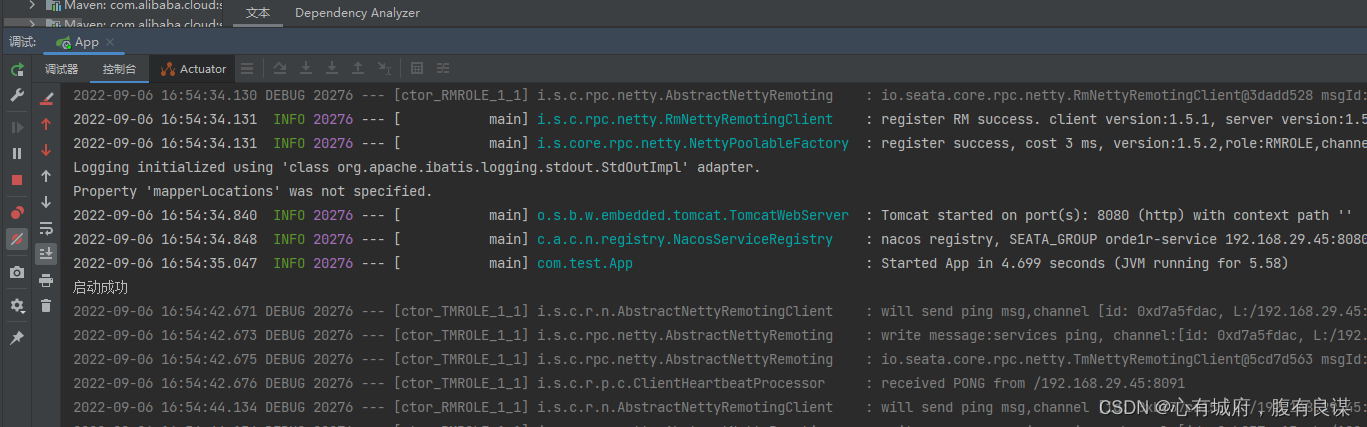Screen dimensions: 1367x427
Task: Stop the App process
Action: [17, 180]
